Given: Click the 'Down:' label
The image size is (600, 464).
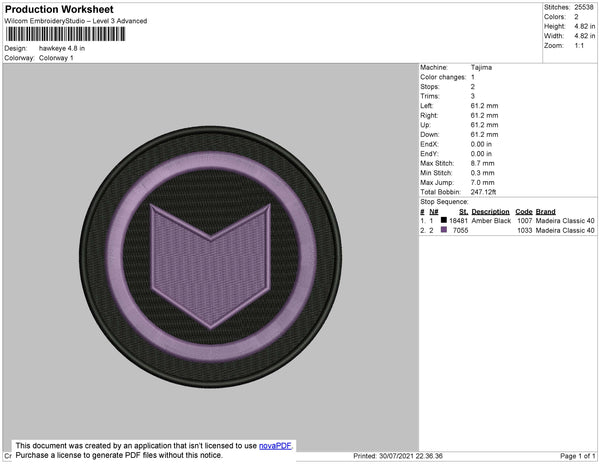Looking at the screenshot, I should (430, 135).
